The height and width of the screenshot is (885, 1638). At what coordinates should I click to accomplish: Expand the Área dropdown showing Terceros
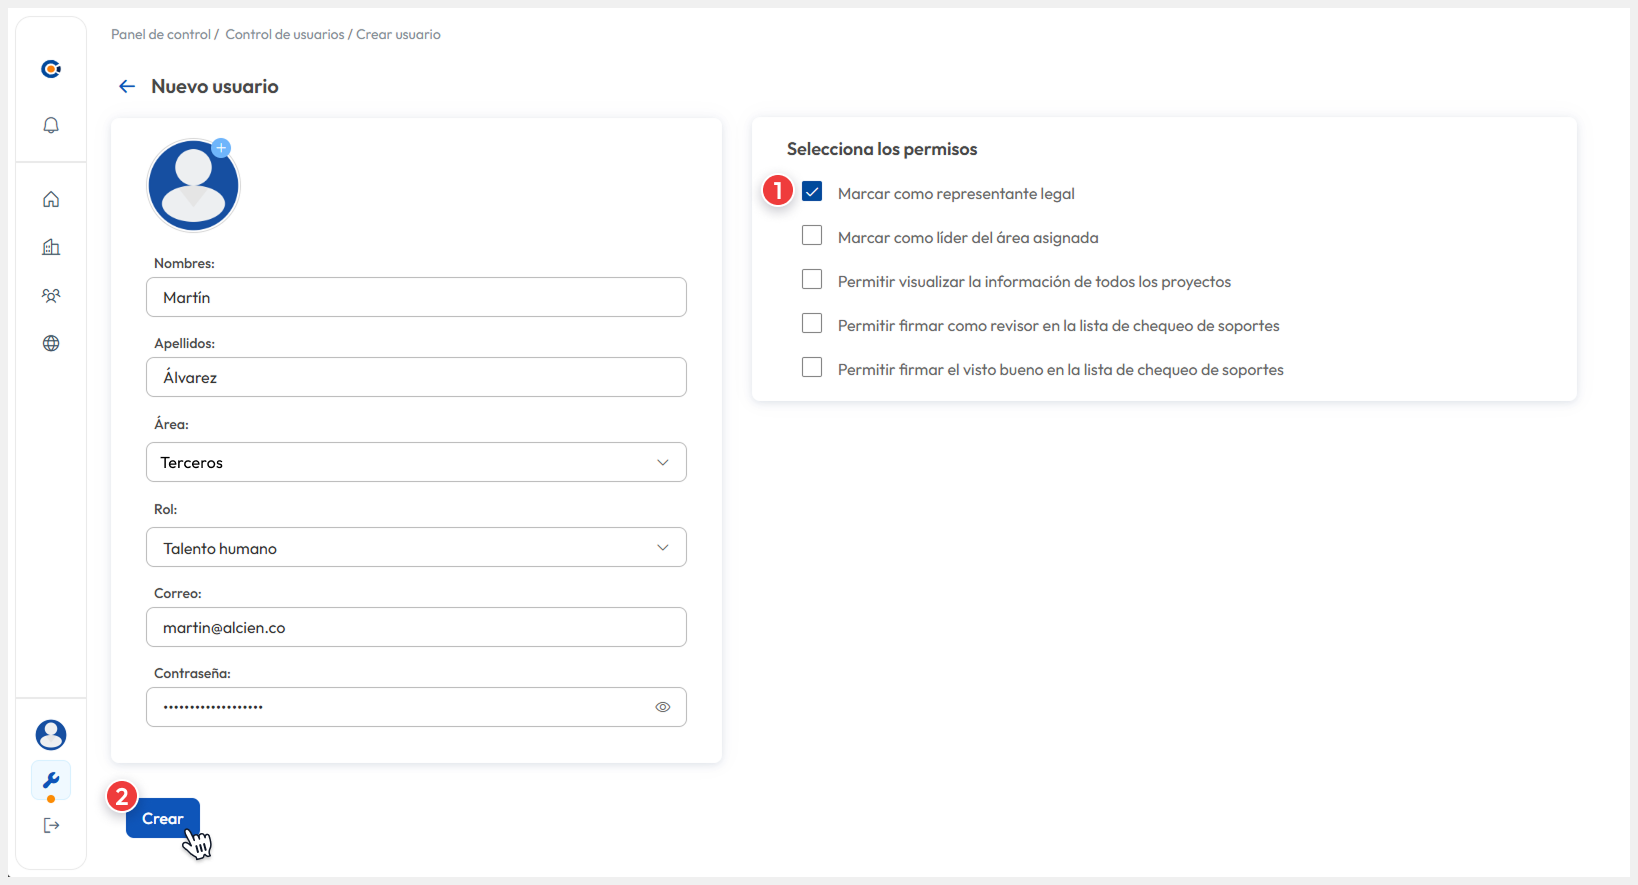pyautogui.click(x=416, y=462)
